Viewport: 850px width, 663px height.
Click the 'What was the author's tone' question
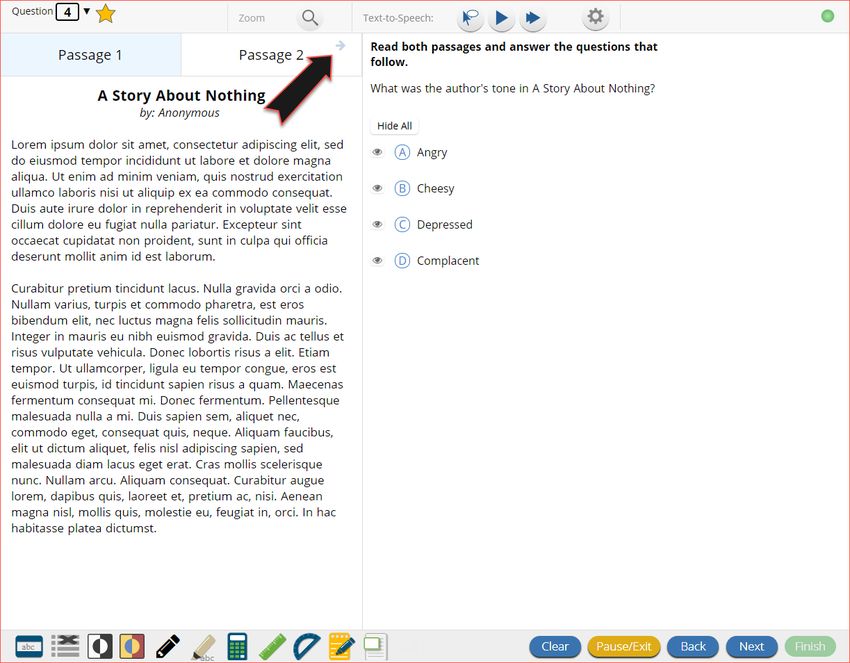(513, 88)
